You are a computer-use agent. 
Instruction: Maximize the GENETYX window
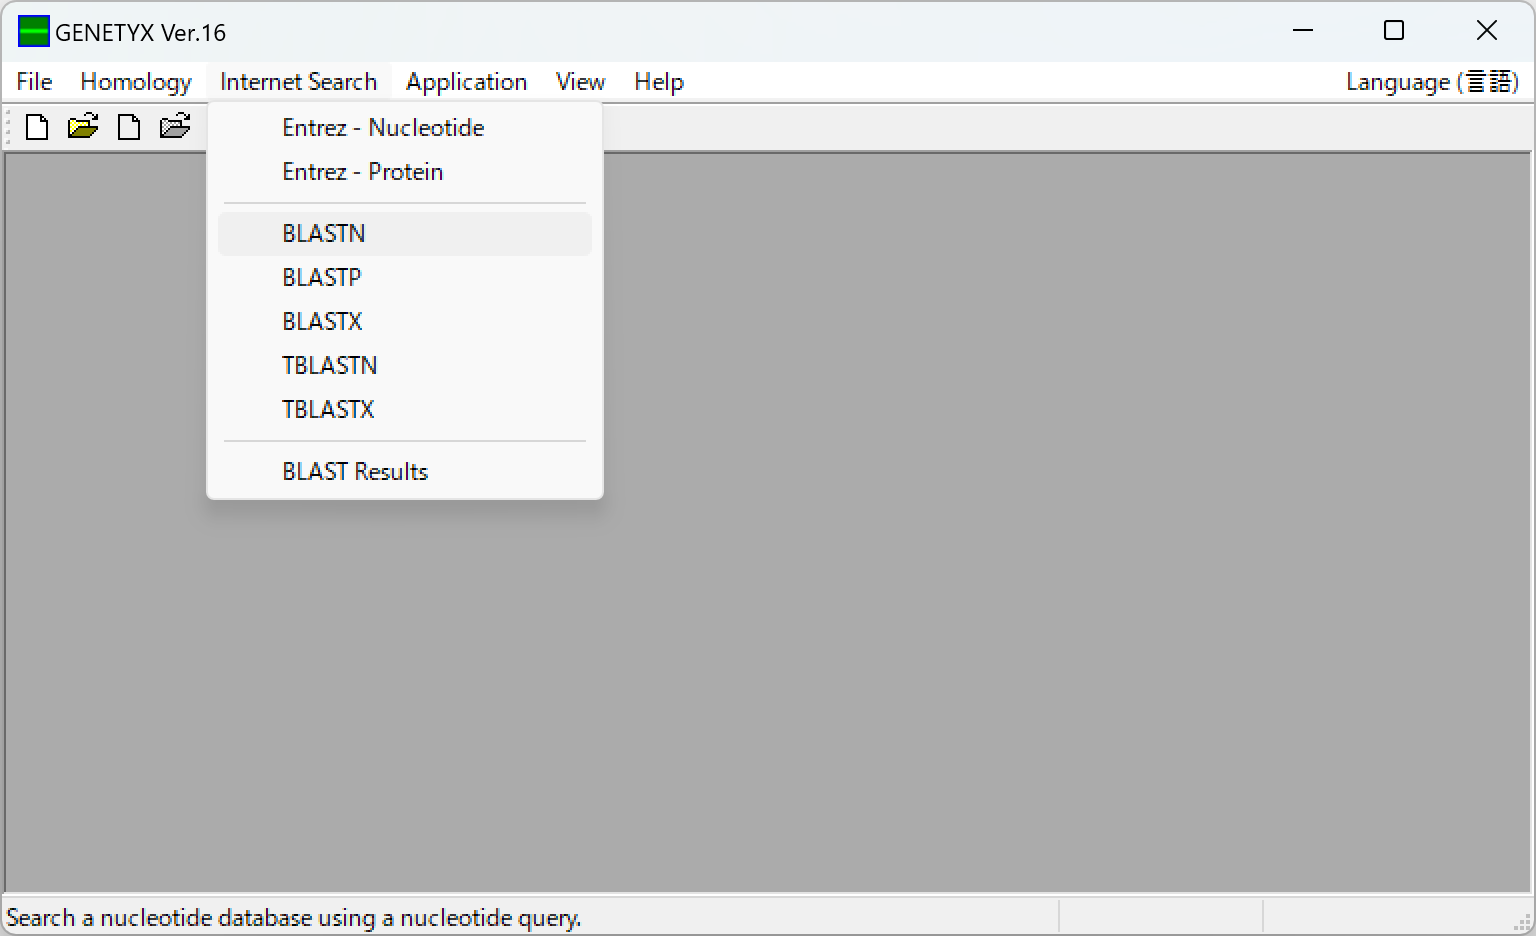tap(1394, 31)
